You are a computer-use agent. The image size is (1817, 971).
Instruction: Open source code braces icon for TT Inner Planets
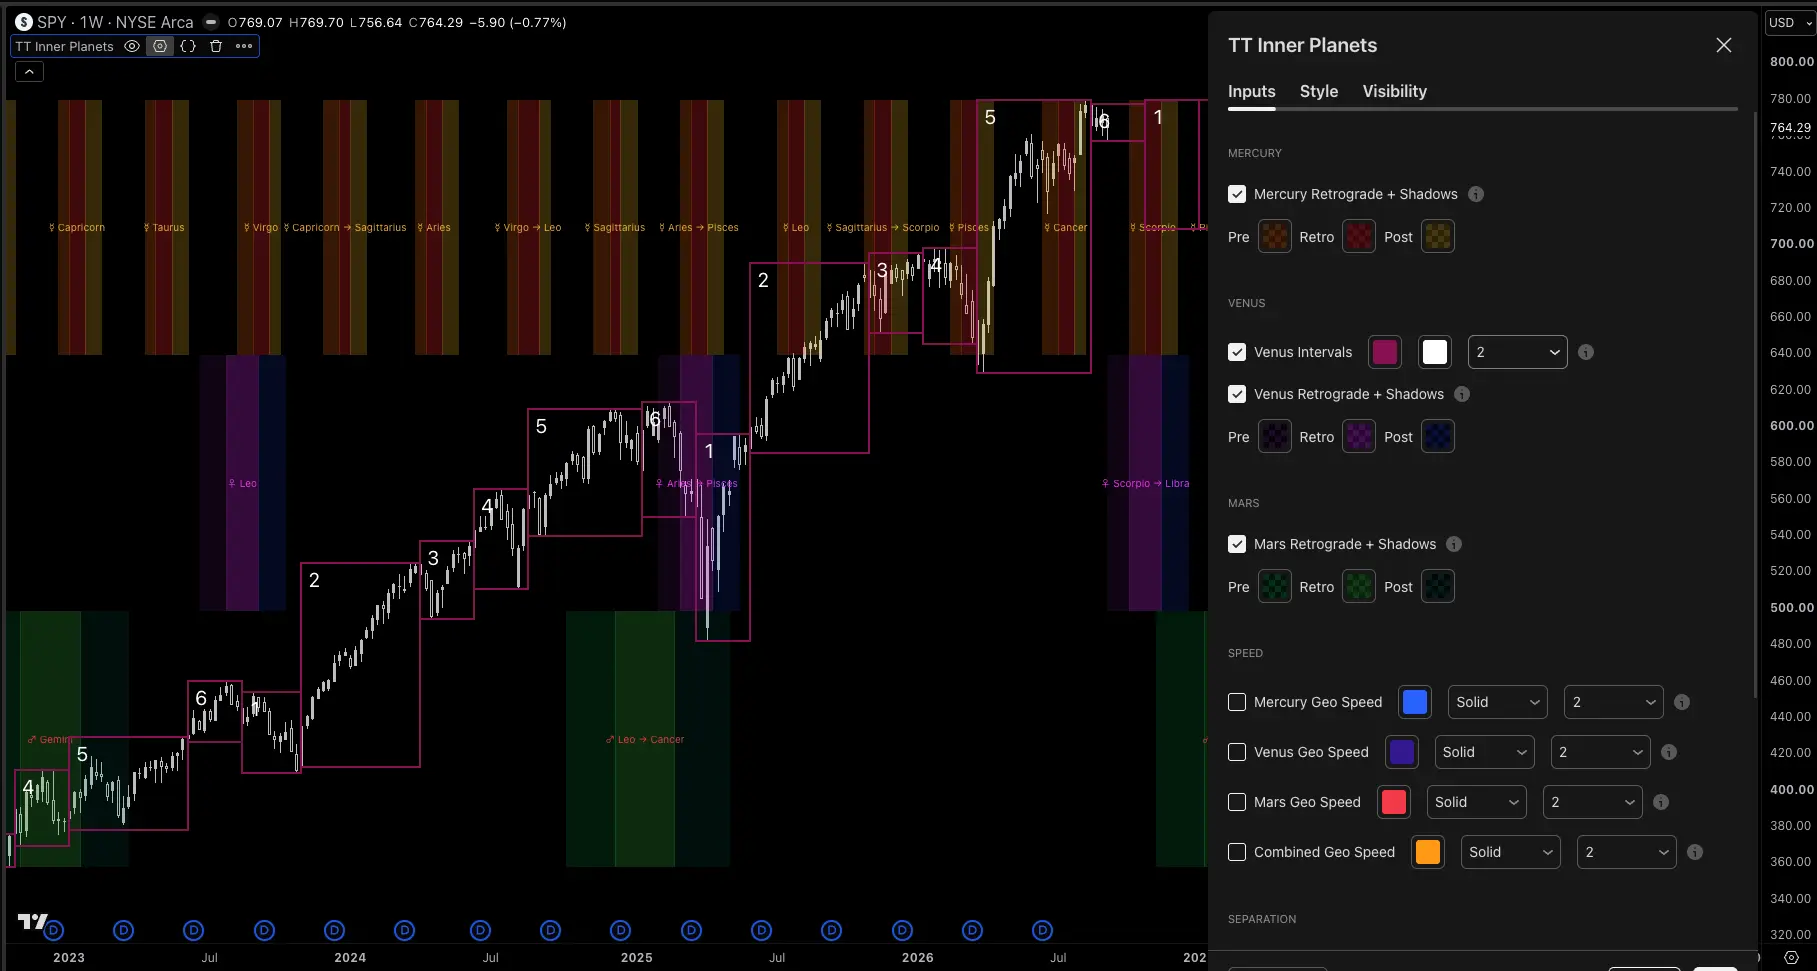click(188, 46)
